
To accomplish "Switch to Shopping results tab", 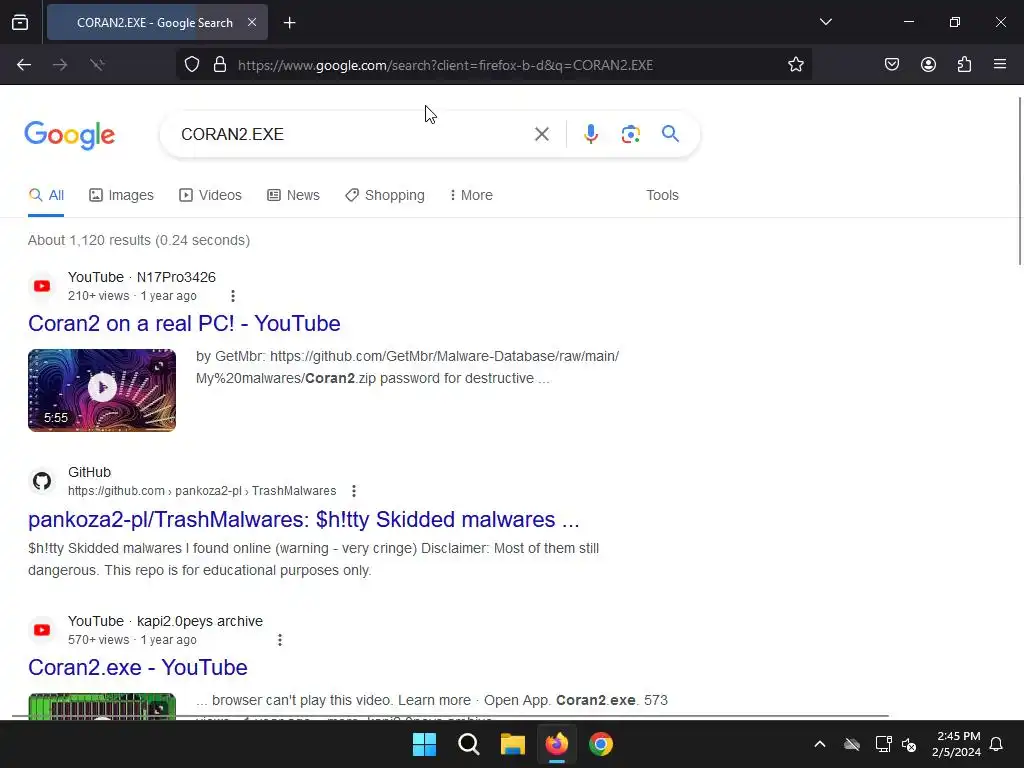I will (385, 195).
